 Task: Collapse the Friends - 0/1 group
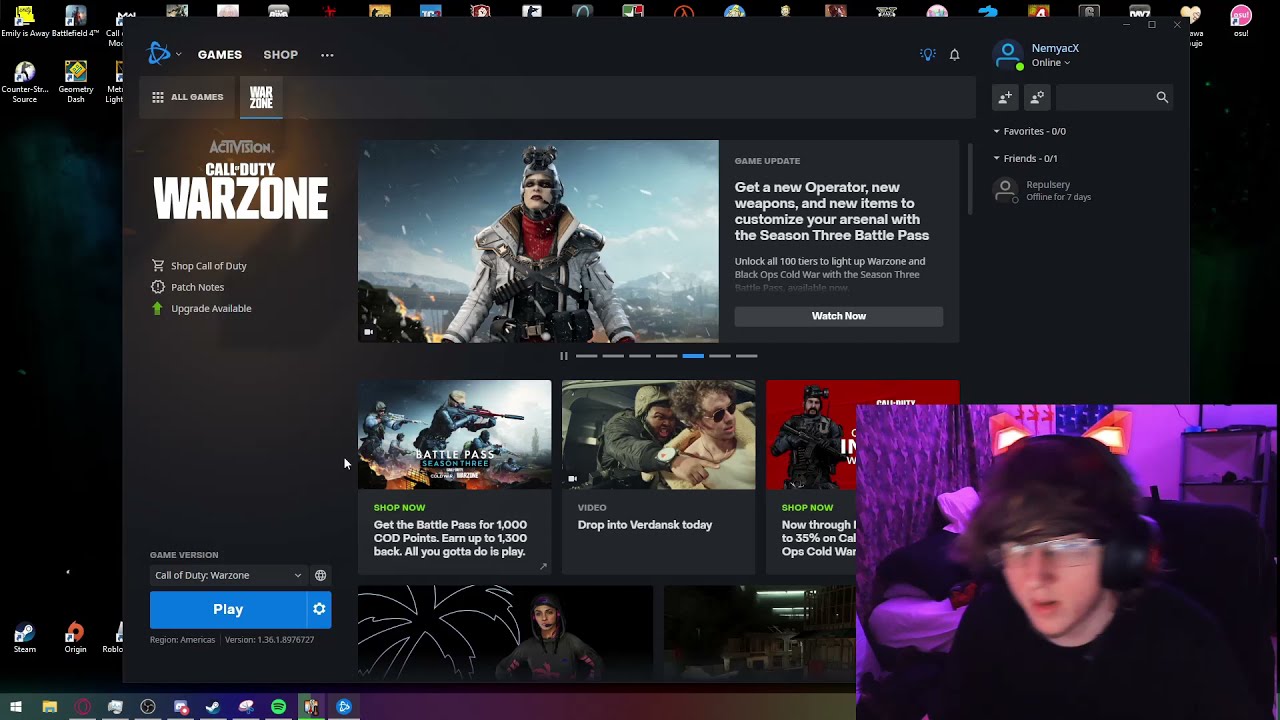[1026, 158]
